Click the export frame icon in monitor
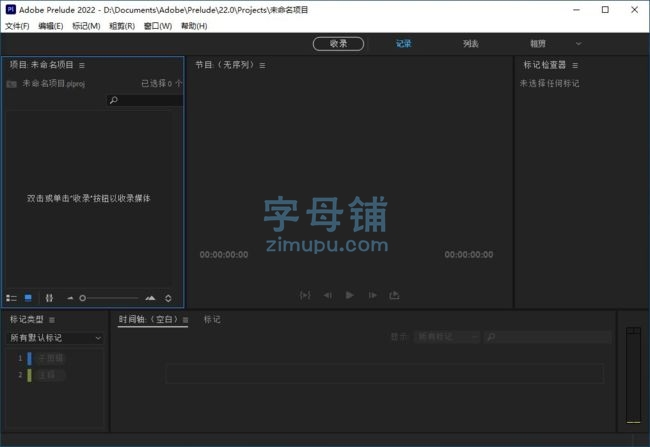The image size is (650, 447). click(x=394, y=295)
